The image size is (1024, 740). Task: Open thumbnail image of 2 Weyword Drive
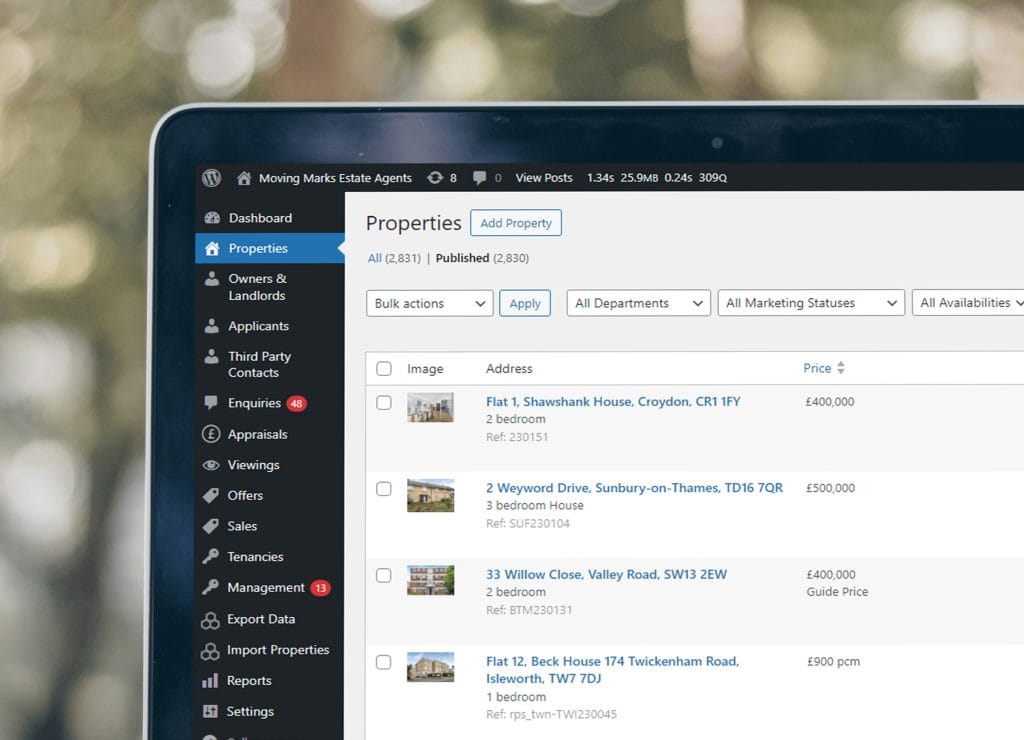coord(430,495)
